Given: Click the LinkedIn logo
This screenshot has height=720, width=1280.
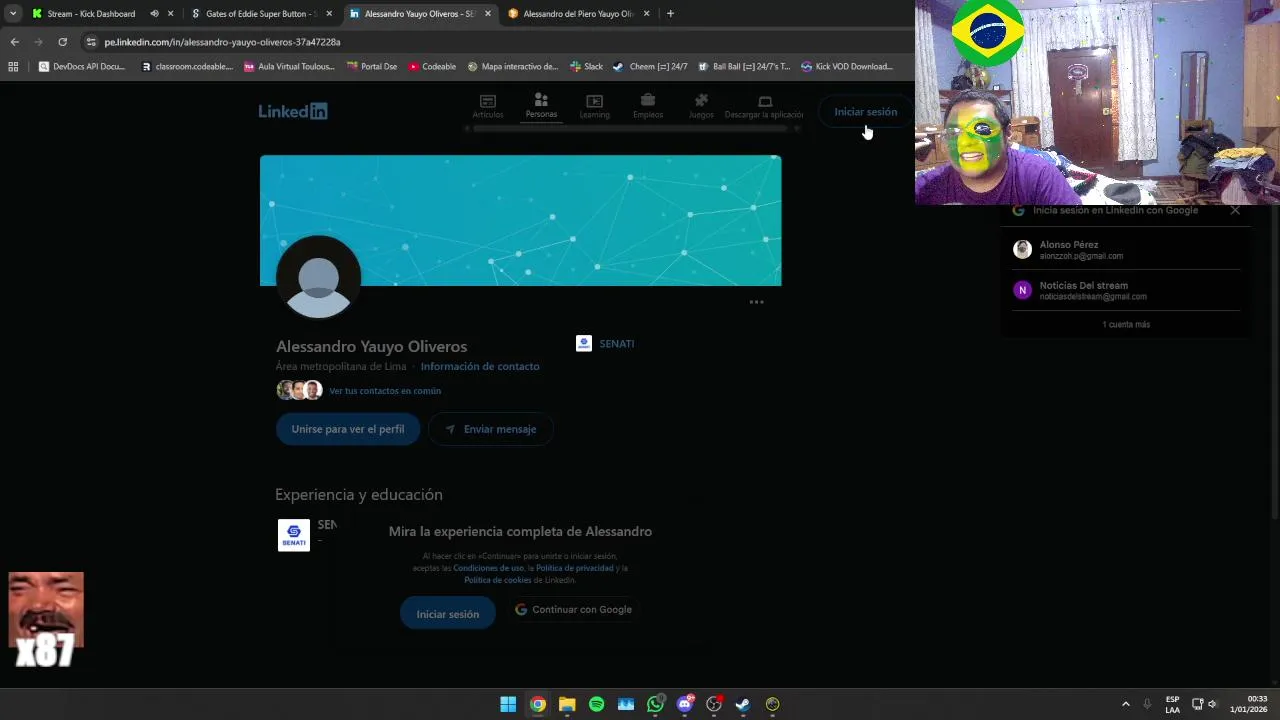Looking at the screenshot, I should tap(293, 111).
